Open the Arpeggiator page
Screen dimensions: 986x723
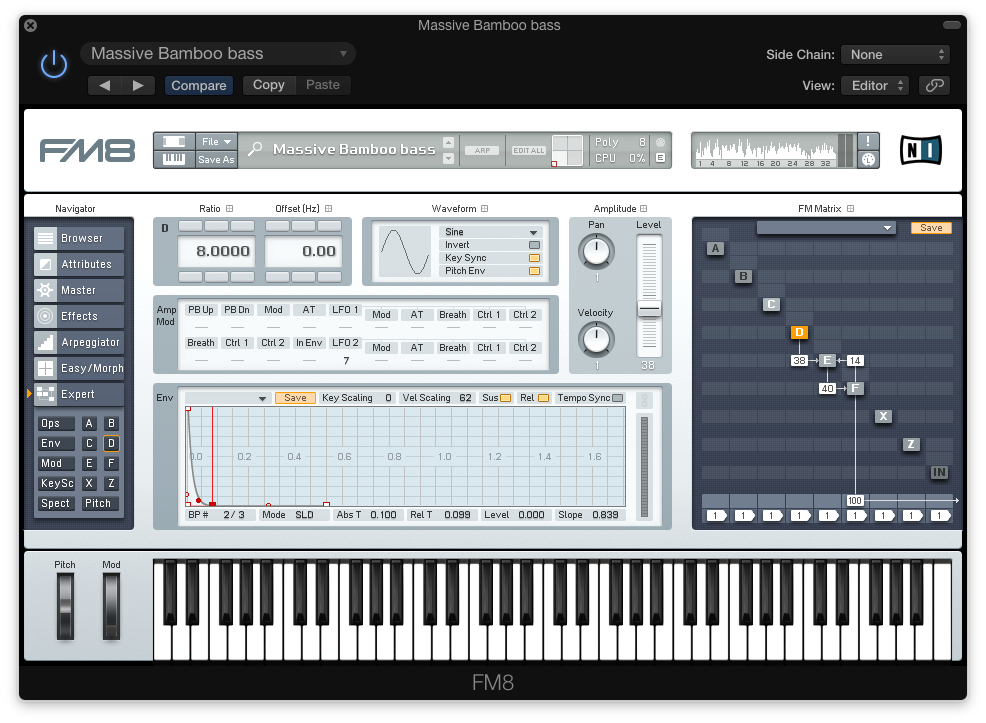[79, 342]
